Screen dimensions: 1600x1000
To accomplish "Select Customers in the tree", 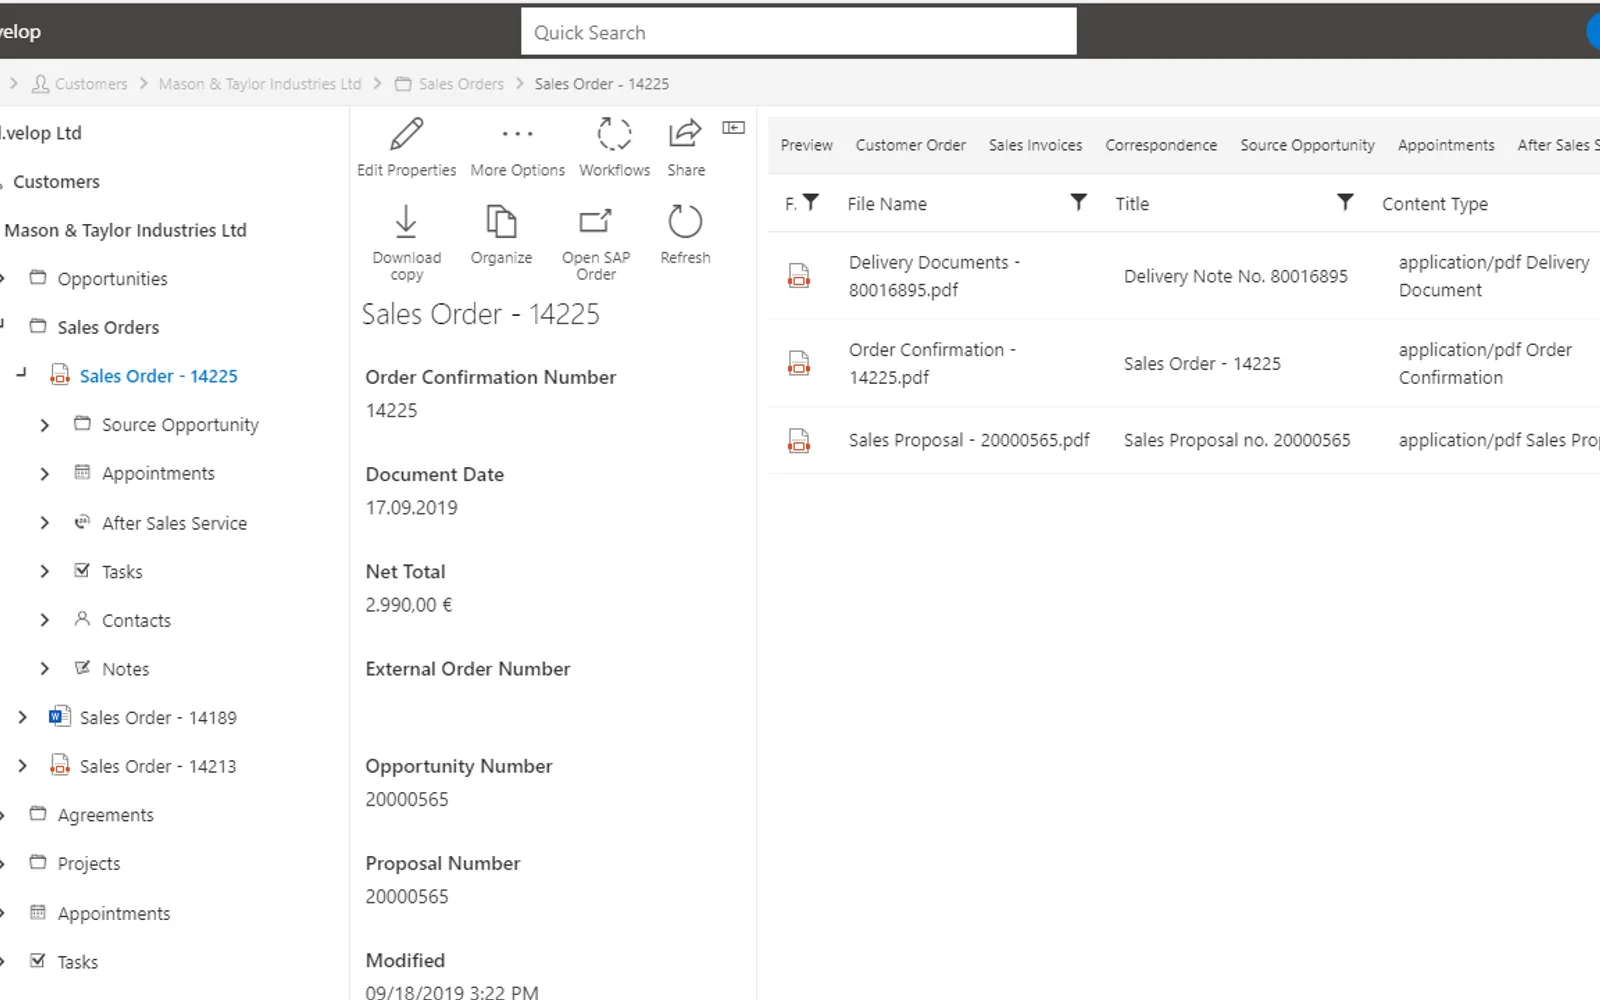I will coord(56,182).
